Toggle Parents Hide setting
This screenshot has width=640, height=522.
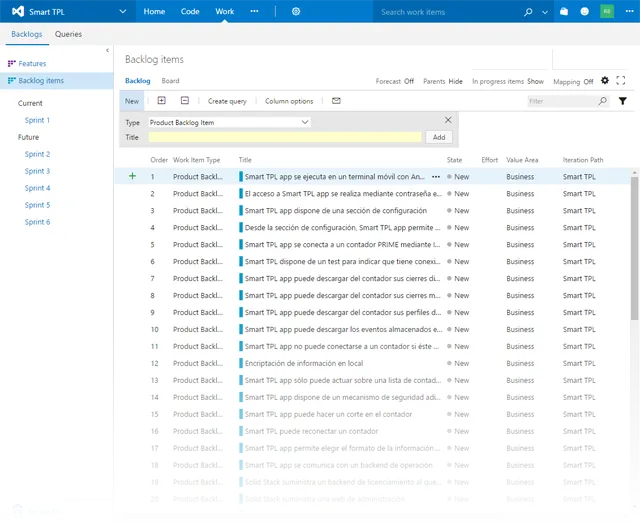(x=443, y=81)
